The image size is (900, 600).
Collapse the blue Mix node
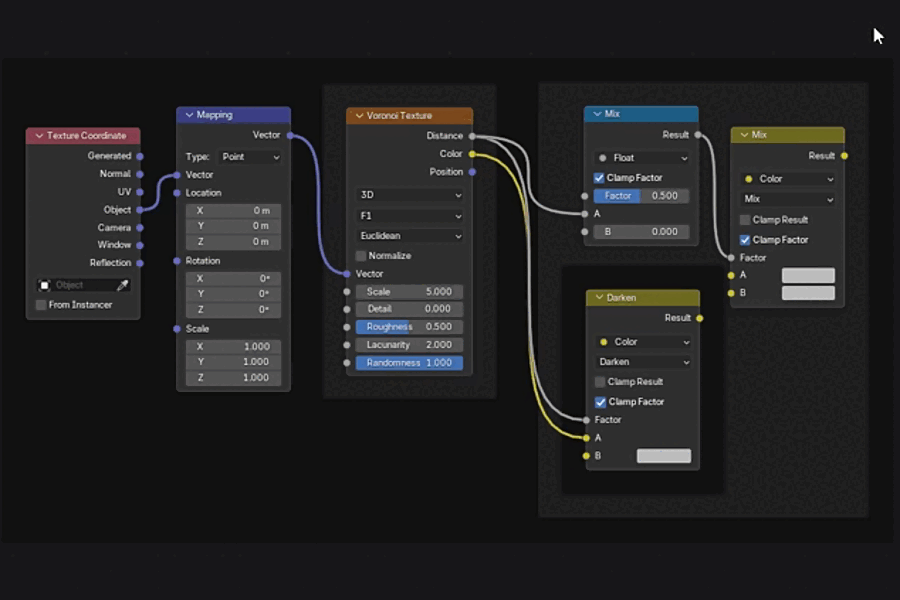click(x=597, y=114)
